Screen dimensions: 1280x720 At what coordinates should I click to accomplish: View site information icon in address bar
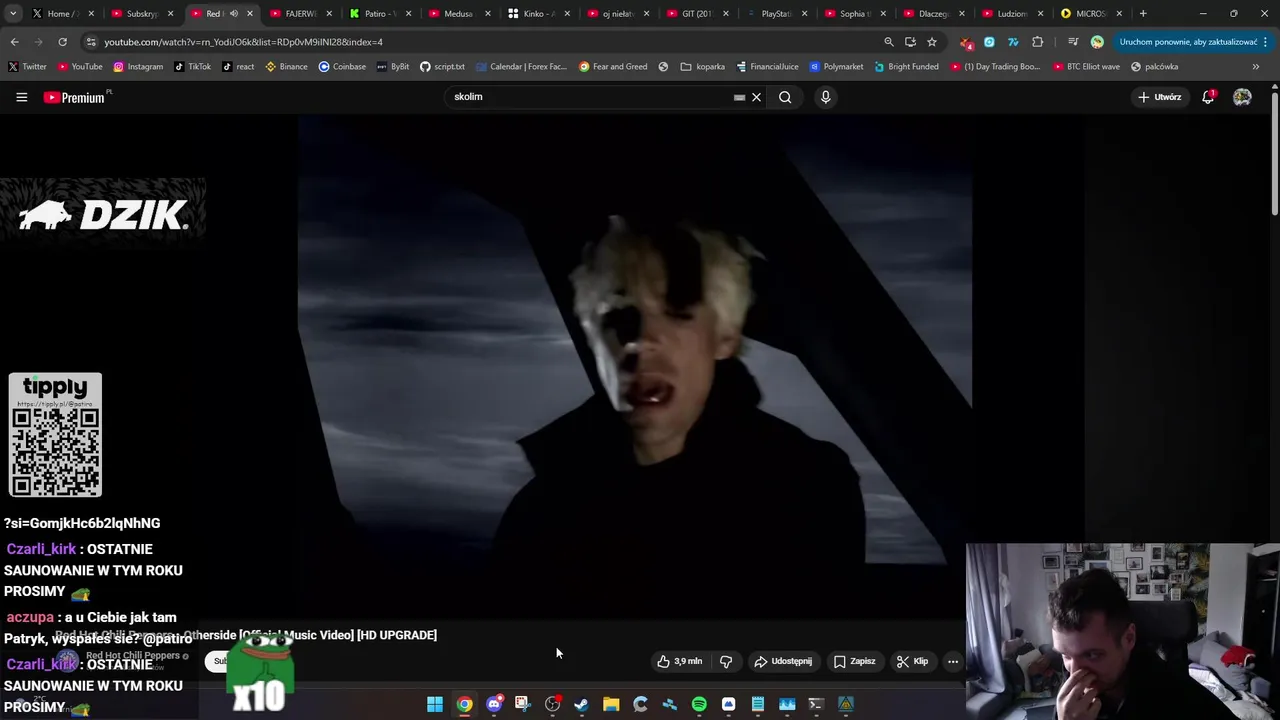(91, 42)
